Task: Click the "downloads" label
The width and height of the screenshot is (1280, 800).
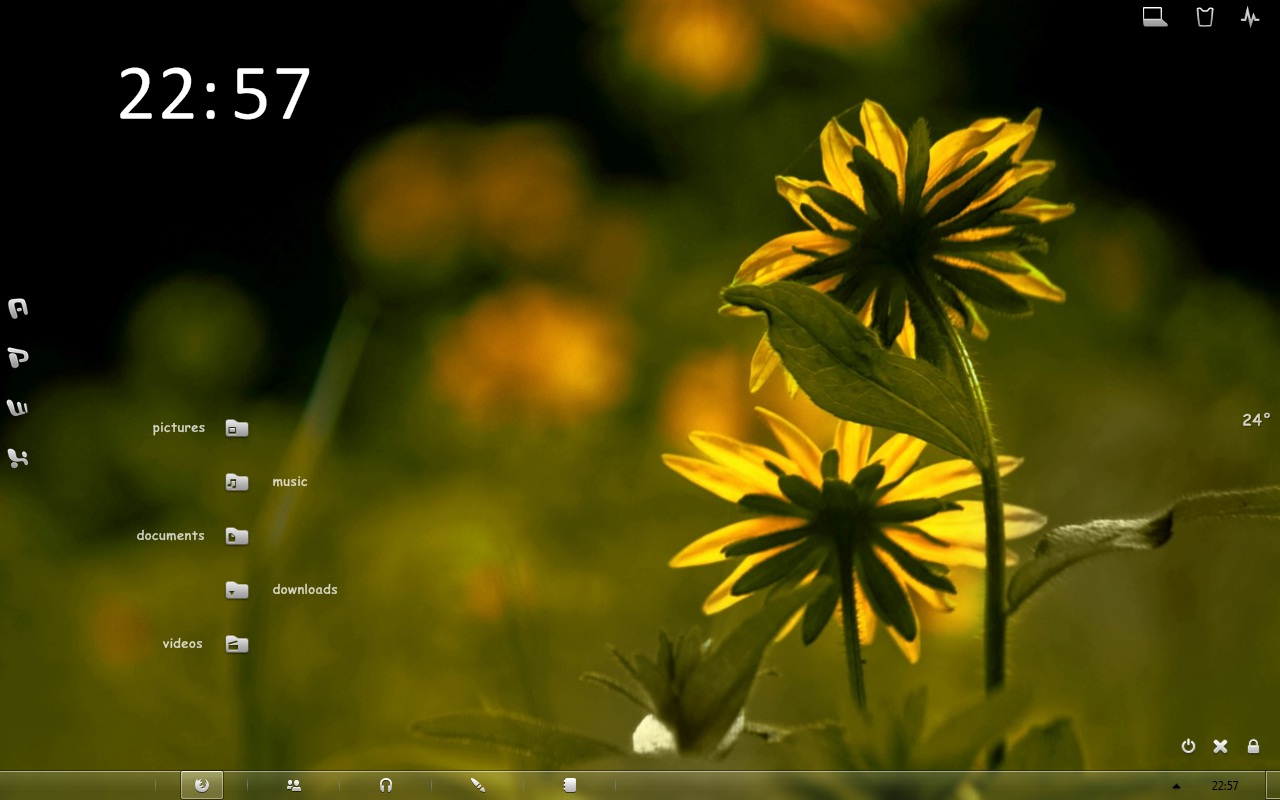Action: (x=305, y=590)
